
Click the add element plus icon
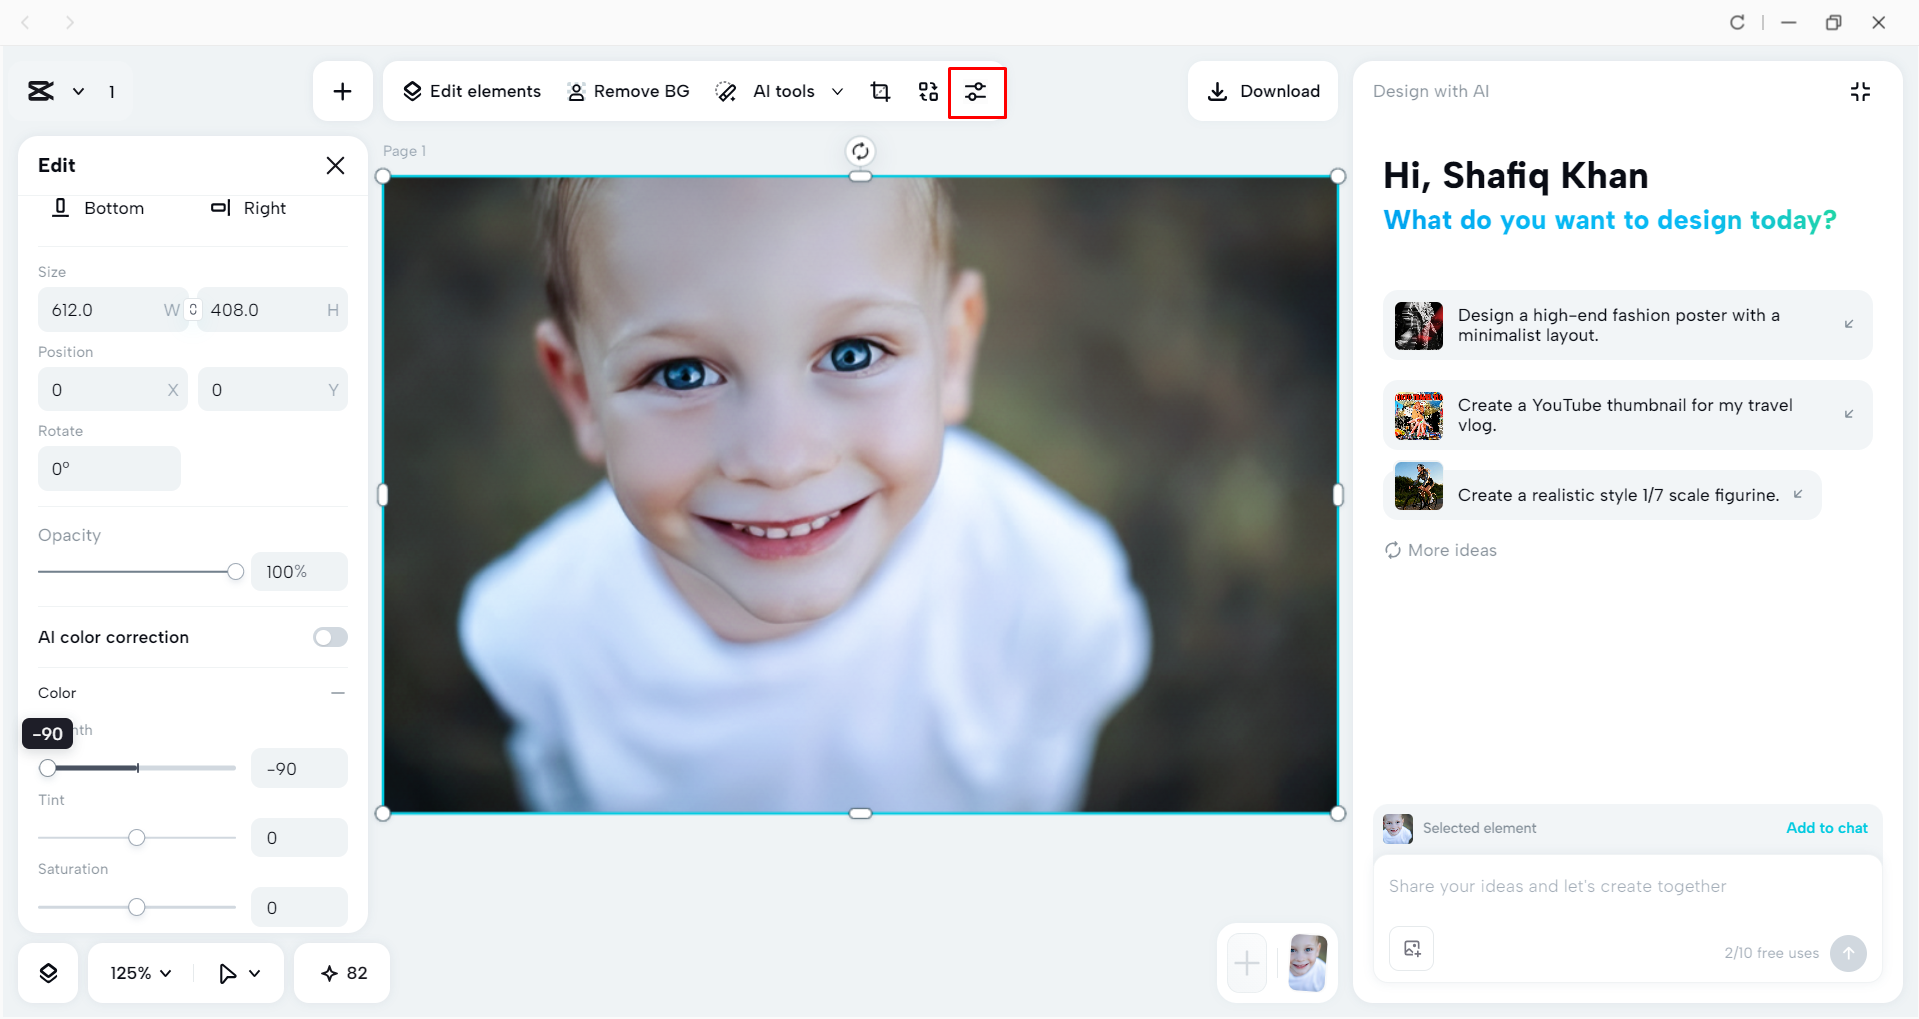(x=342, y=91)
